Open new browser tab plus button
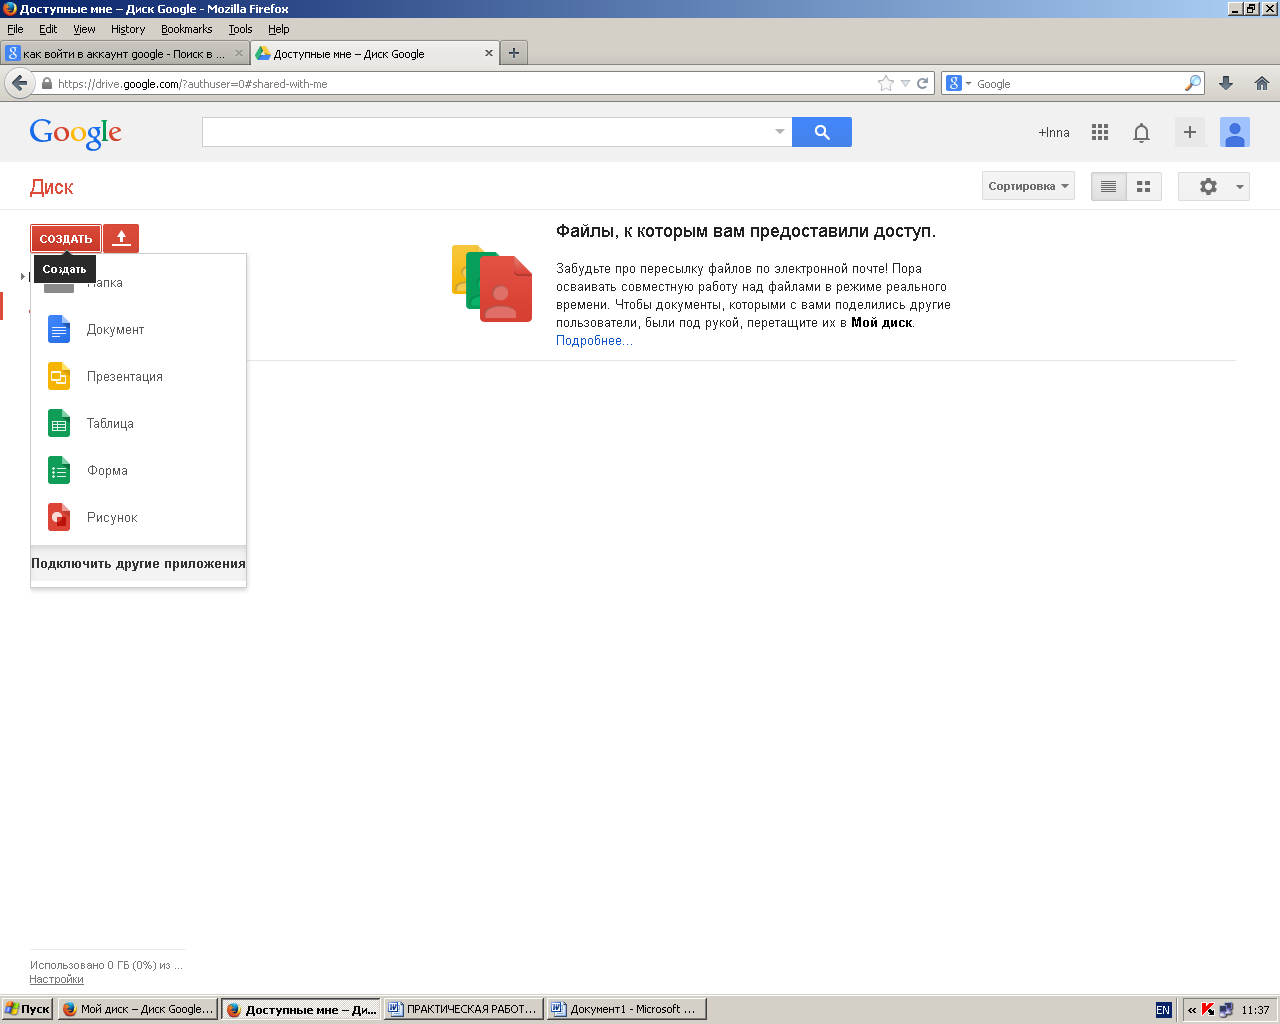 coord(514,53)
